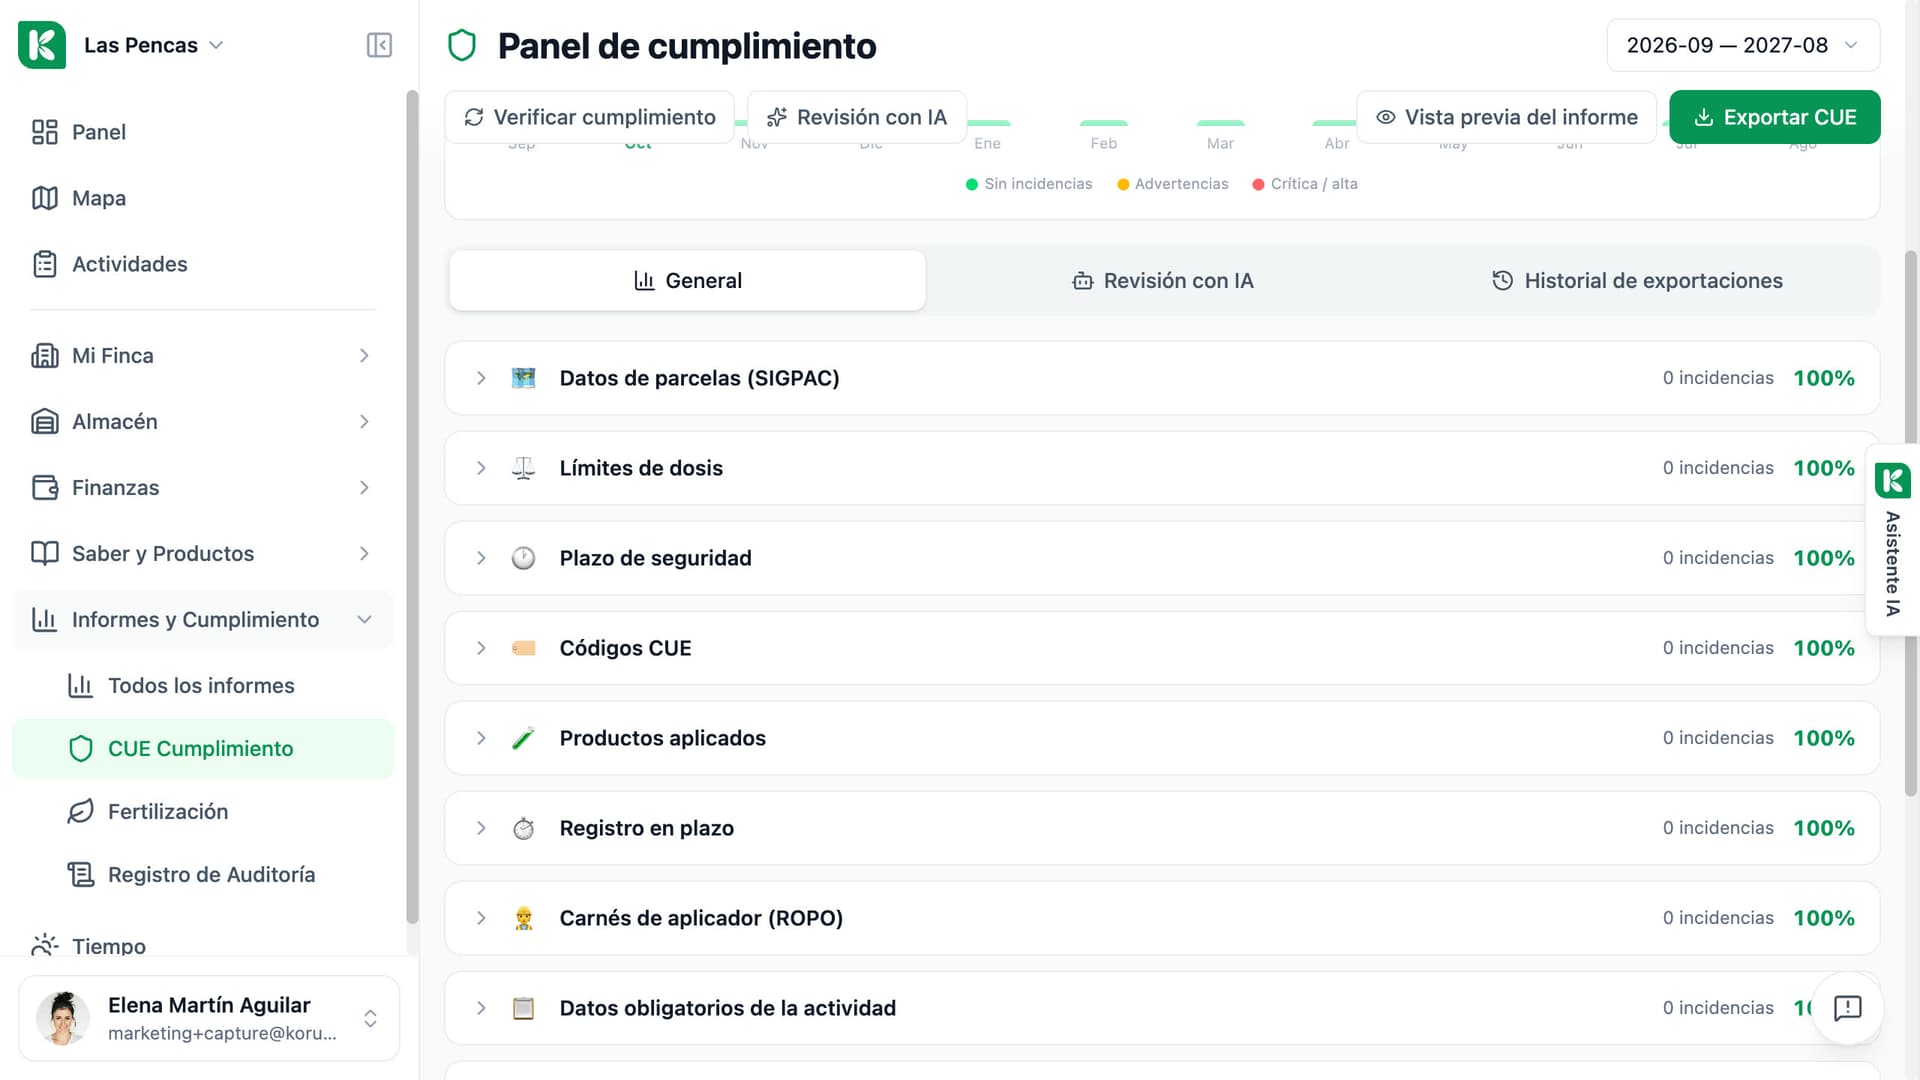
Task: Click the clock icon of Plazo de seguridad
Action: coord(524,558)
